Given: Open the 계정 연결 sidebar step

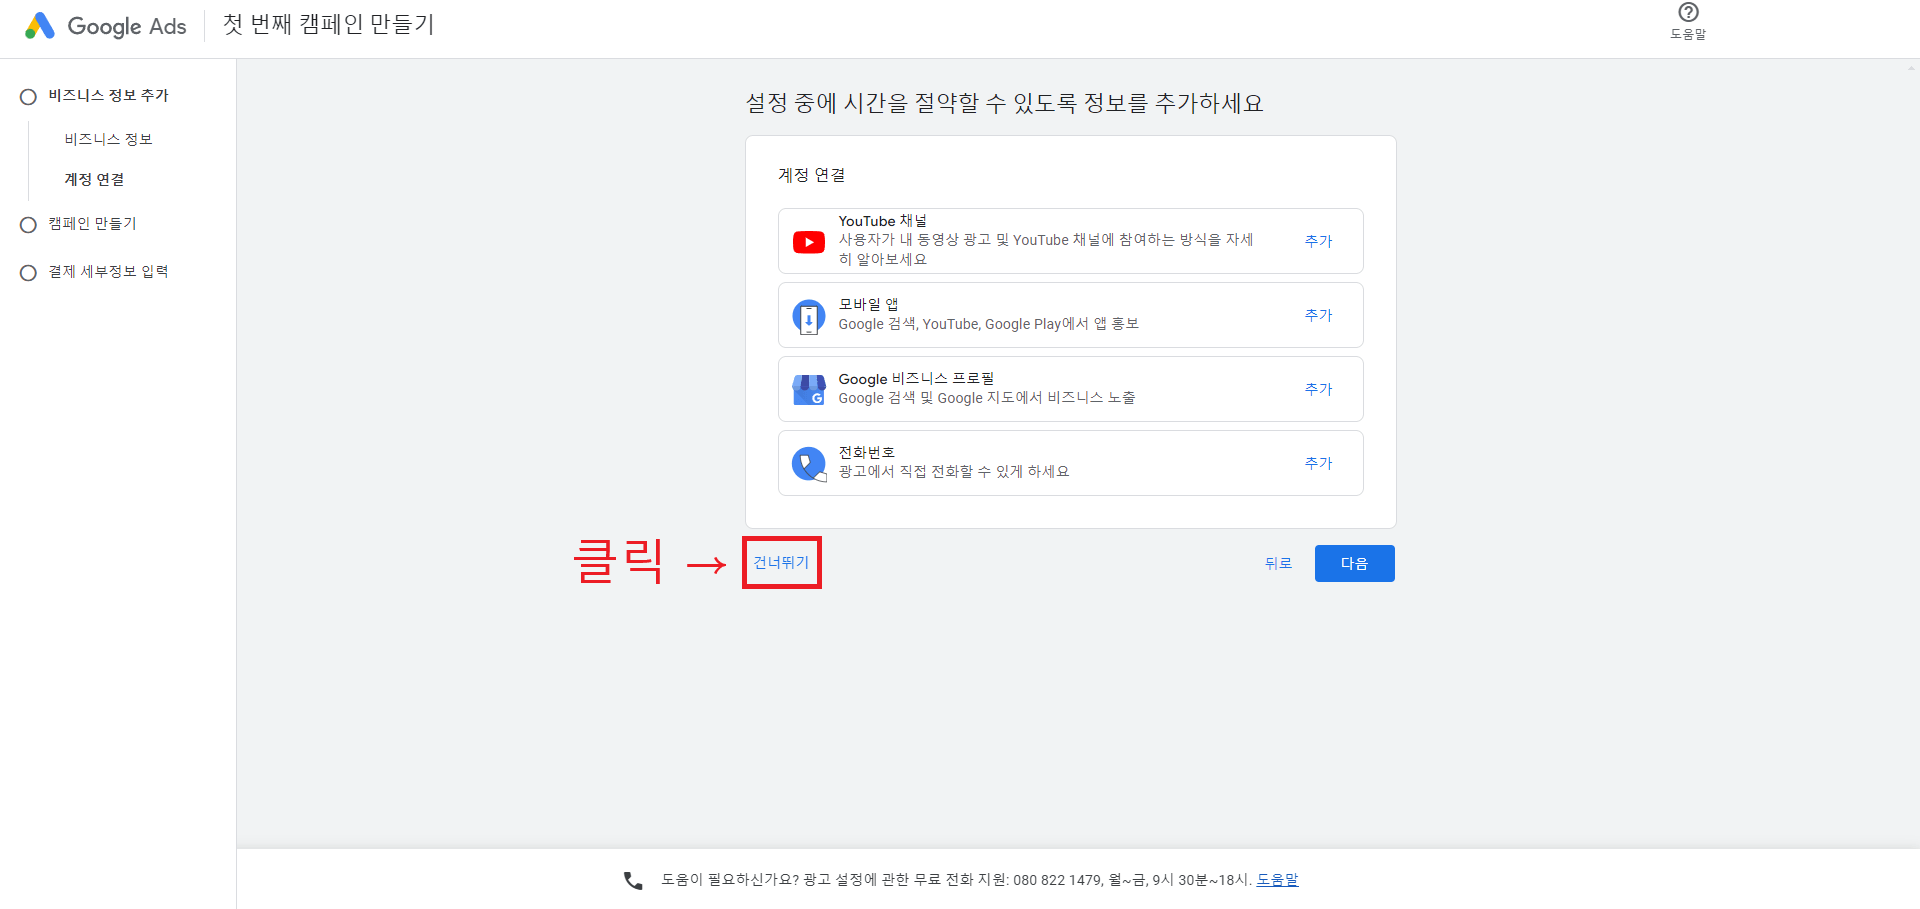Looking at the screenshot, I should point(93,180).
